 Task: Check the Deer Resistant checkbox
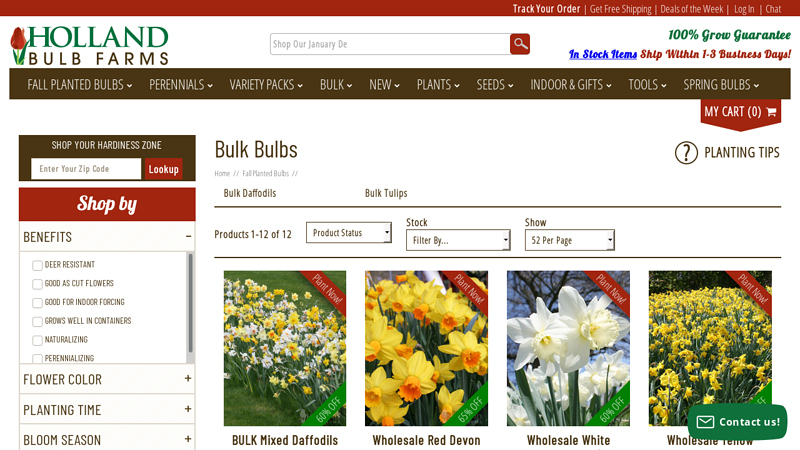37,265
